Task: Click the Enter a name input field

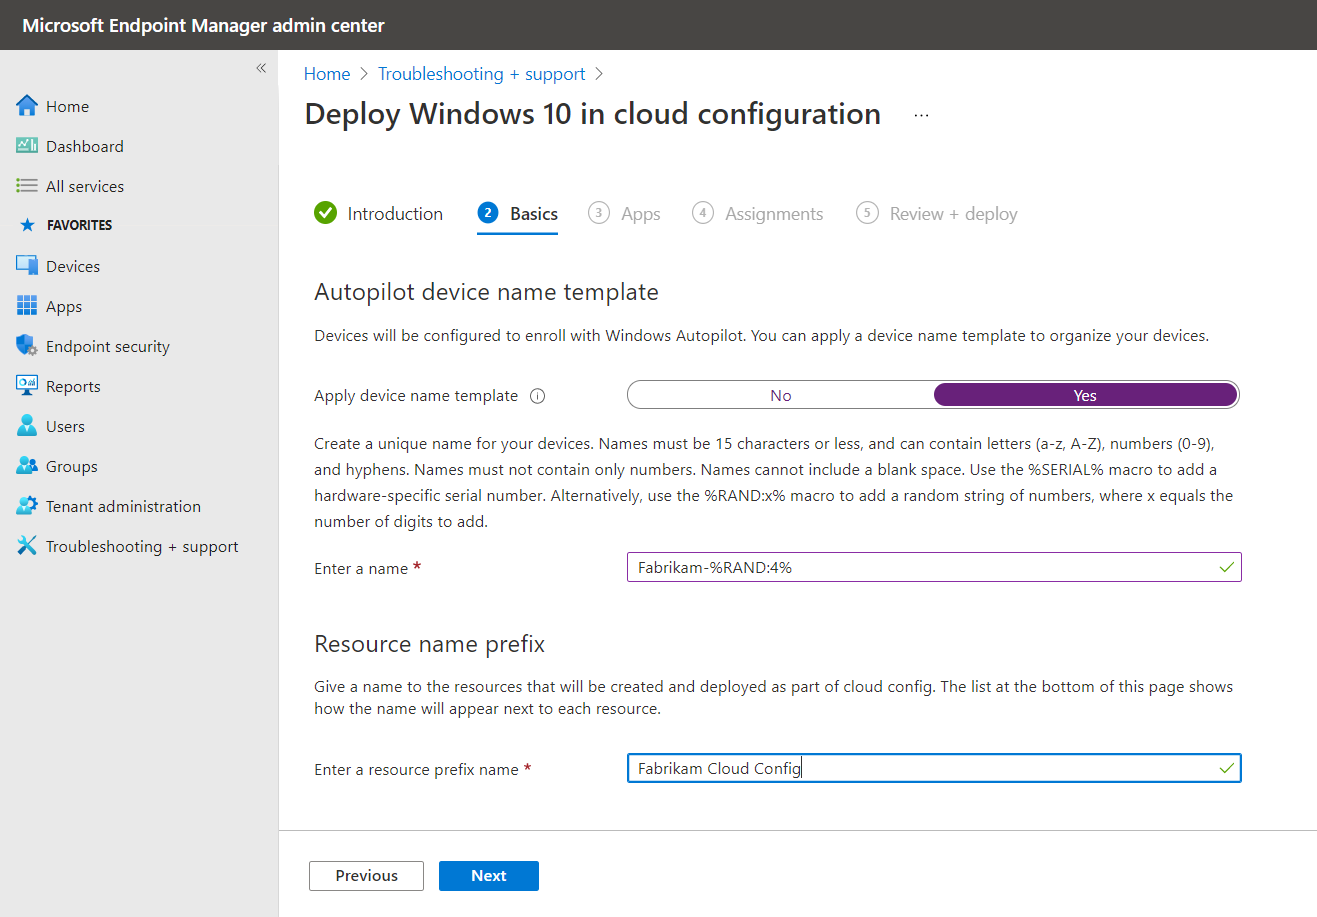Action: [934, 567]
